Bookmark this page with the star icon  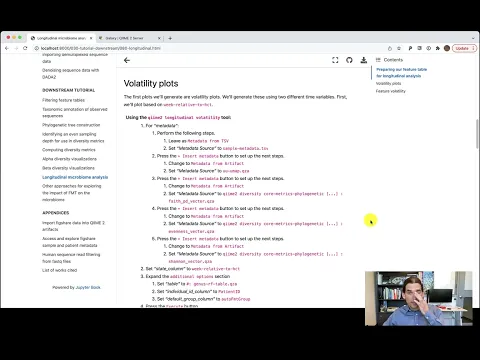tap(399, 48)
